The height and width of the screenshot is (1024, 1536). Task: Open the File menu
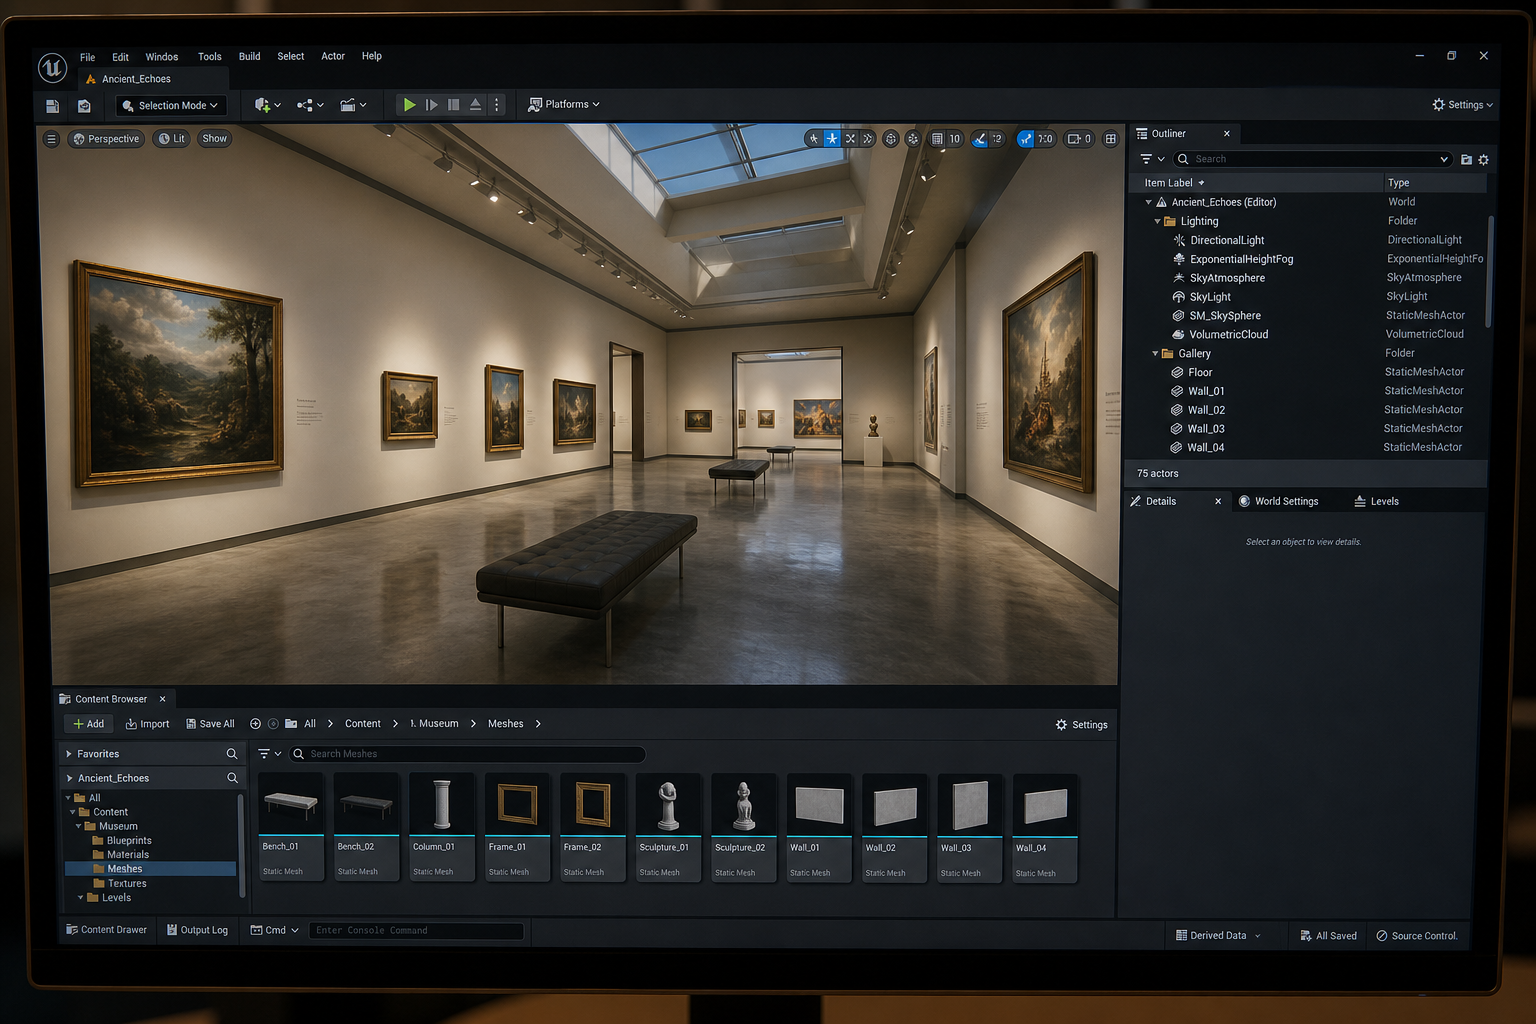[88, 57]
